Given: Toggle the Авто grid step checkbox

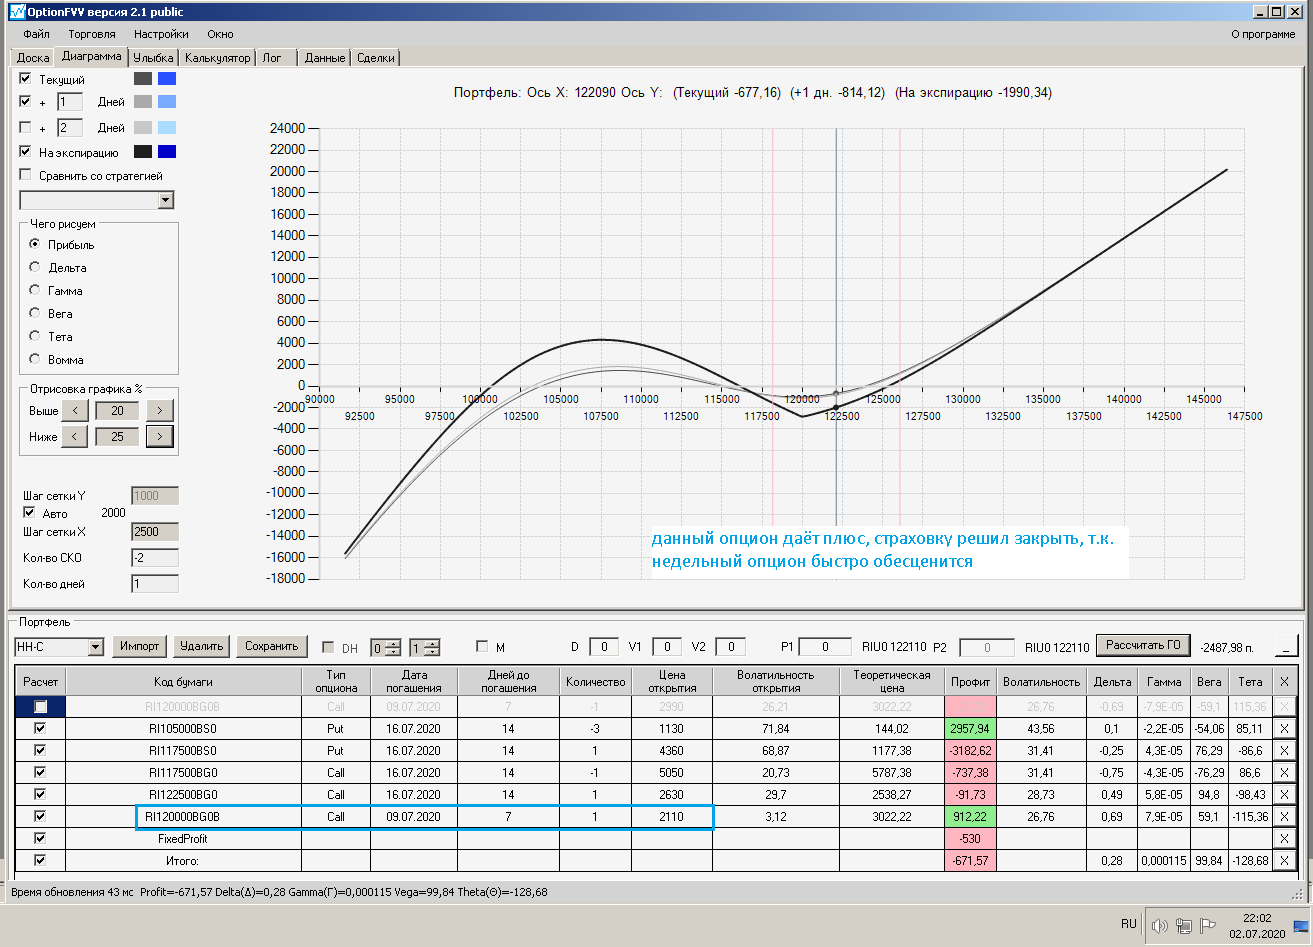Looking at the screenshot, I should pyautogui.click(x=29, y=513).
